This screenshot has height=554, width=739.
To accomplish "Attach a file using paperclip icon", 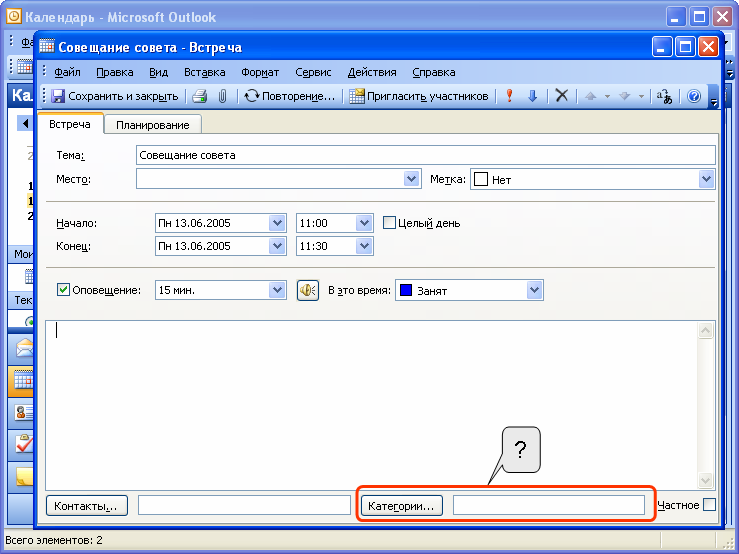I will [222, 96].
